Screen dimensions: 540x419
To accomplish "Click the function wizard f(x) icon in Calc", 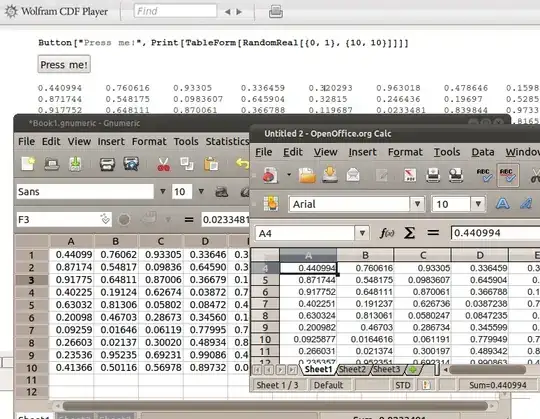I will 387,233.
